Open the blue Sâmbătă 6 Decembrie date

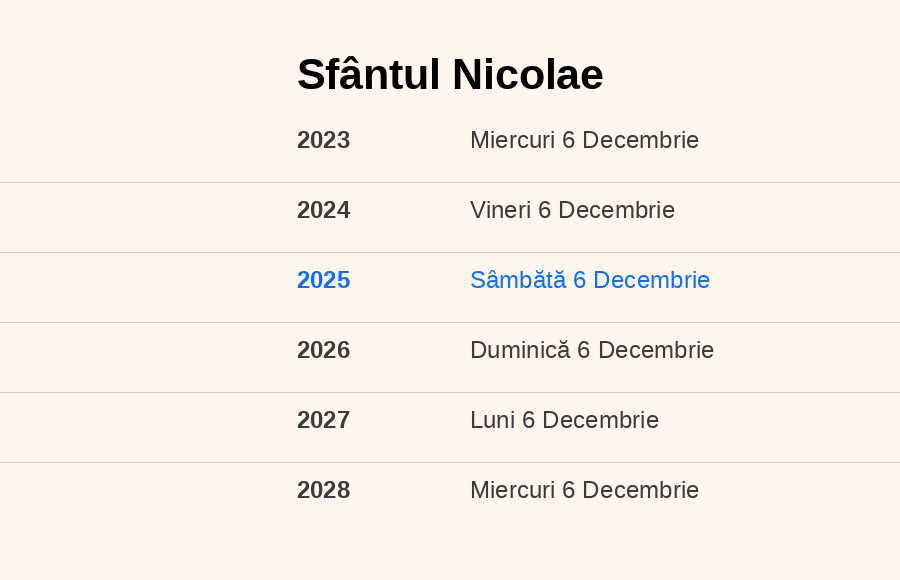tap(590, 280)
